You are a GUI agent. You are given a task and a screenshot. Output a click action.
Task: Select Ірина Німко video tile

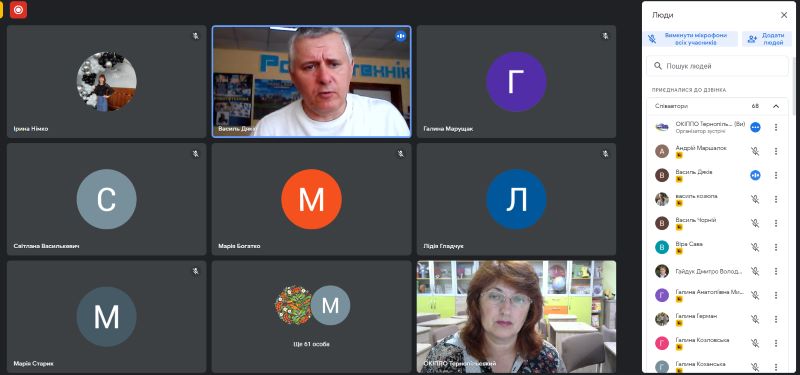pos(107,82)
